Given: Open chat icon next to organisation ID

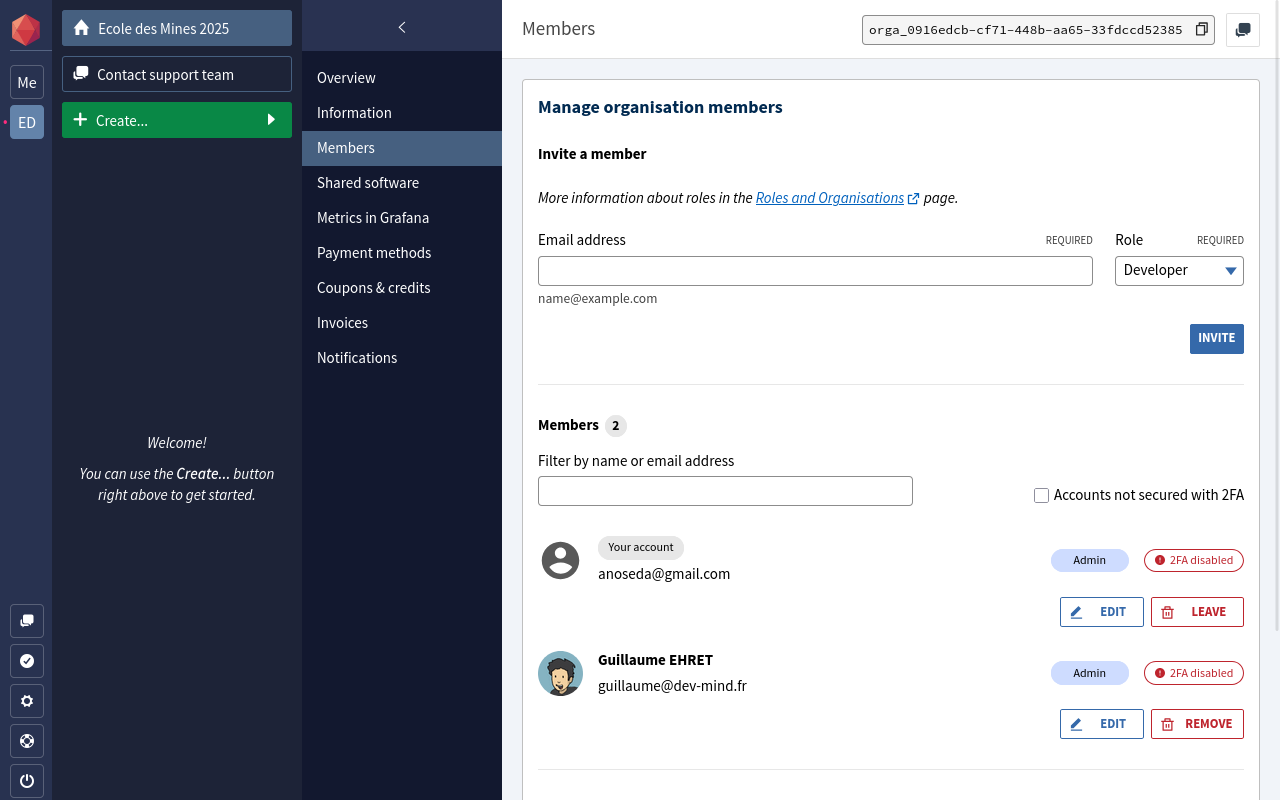Looking at the screenshot, I should tap(1243, 30).
